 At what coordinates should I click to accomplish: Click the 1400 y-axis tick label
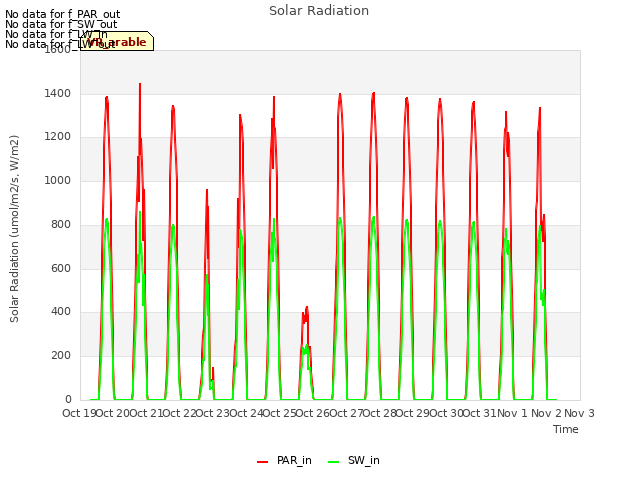pyautogui.click(x=58, y=93)
